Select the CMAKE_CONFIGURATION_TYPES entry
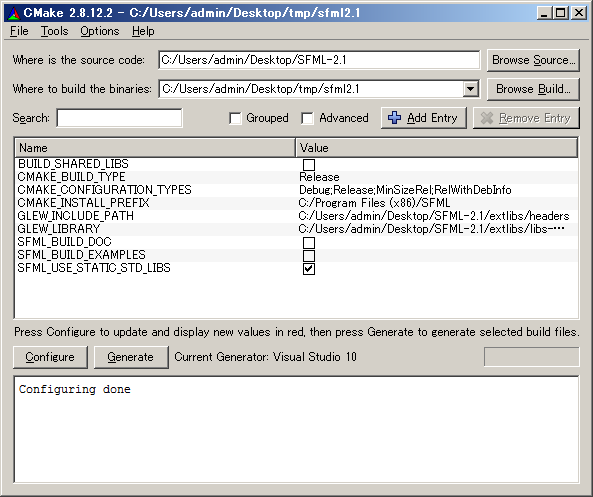The image size is (593, 497). pyautogui.click(x=104, y=189)
